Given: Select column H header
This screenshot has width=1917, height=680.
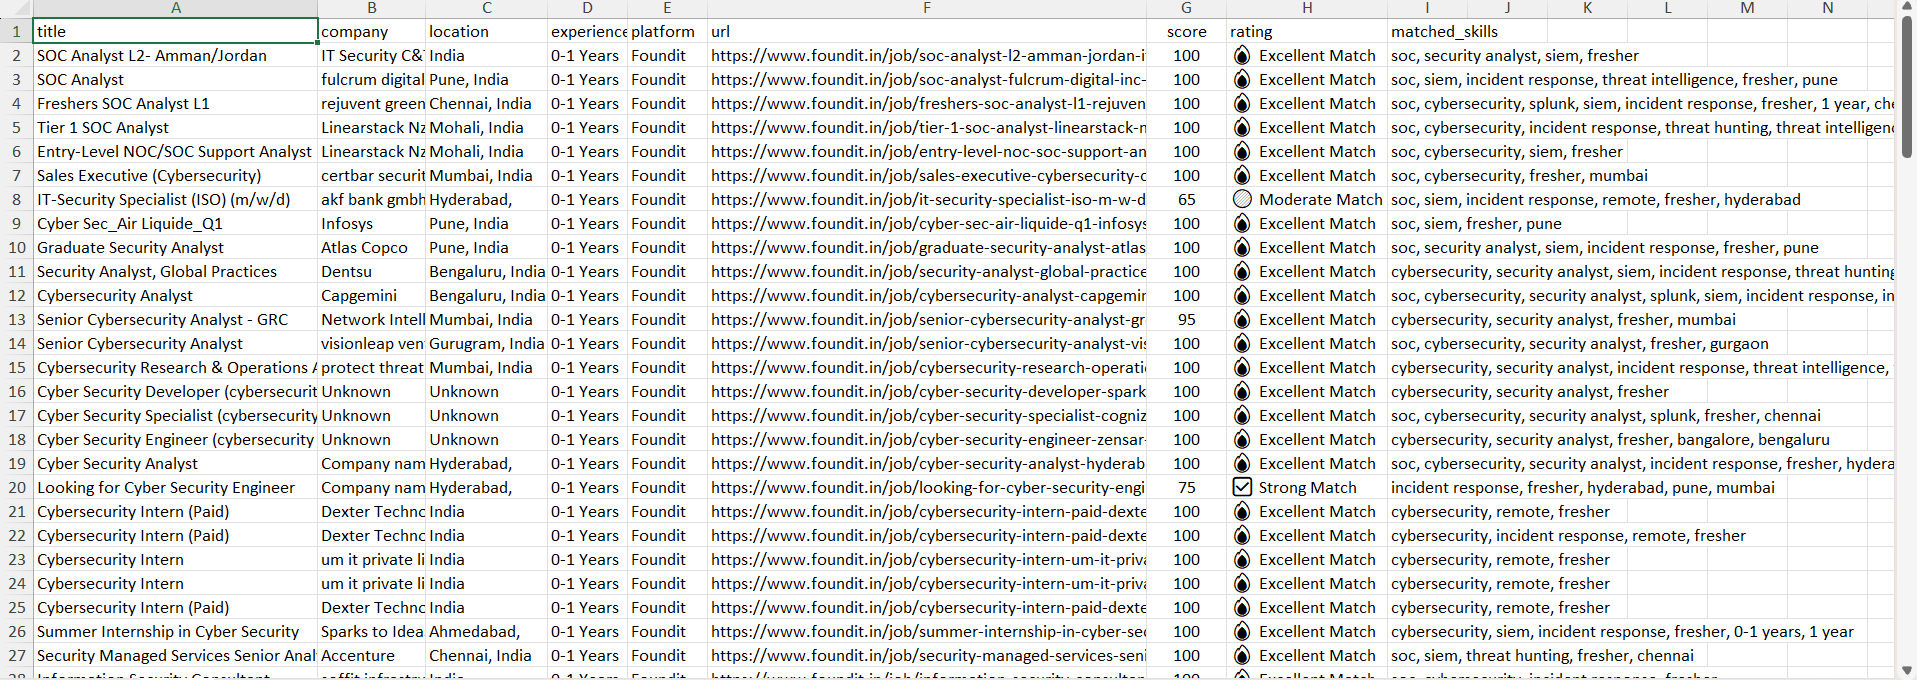Looking at the screenshot, I should pos(1307,8).
